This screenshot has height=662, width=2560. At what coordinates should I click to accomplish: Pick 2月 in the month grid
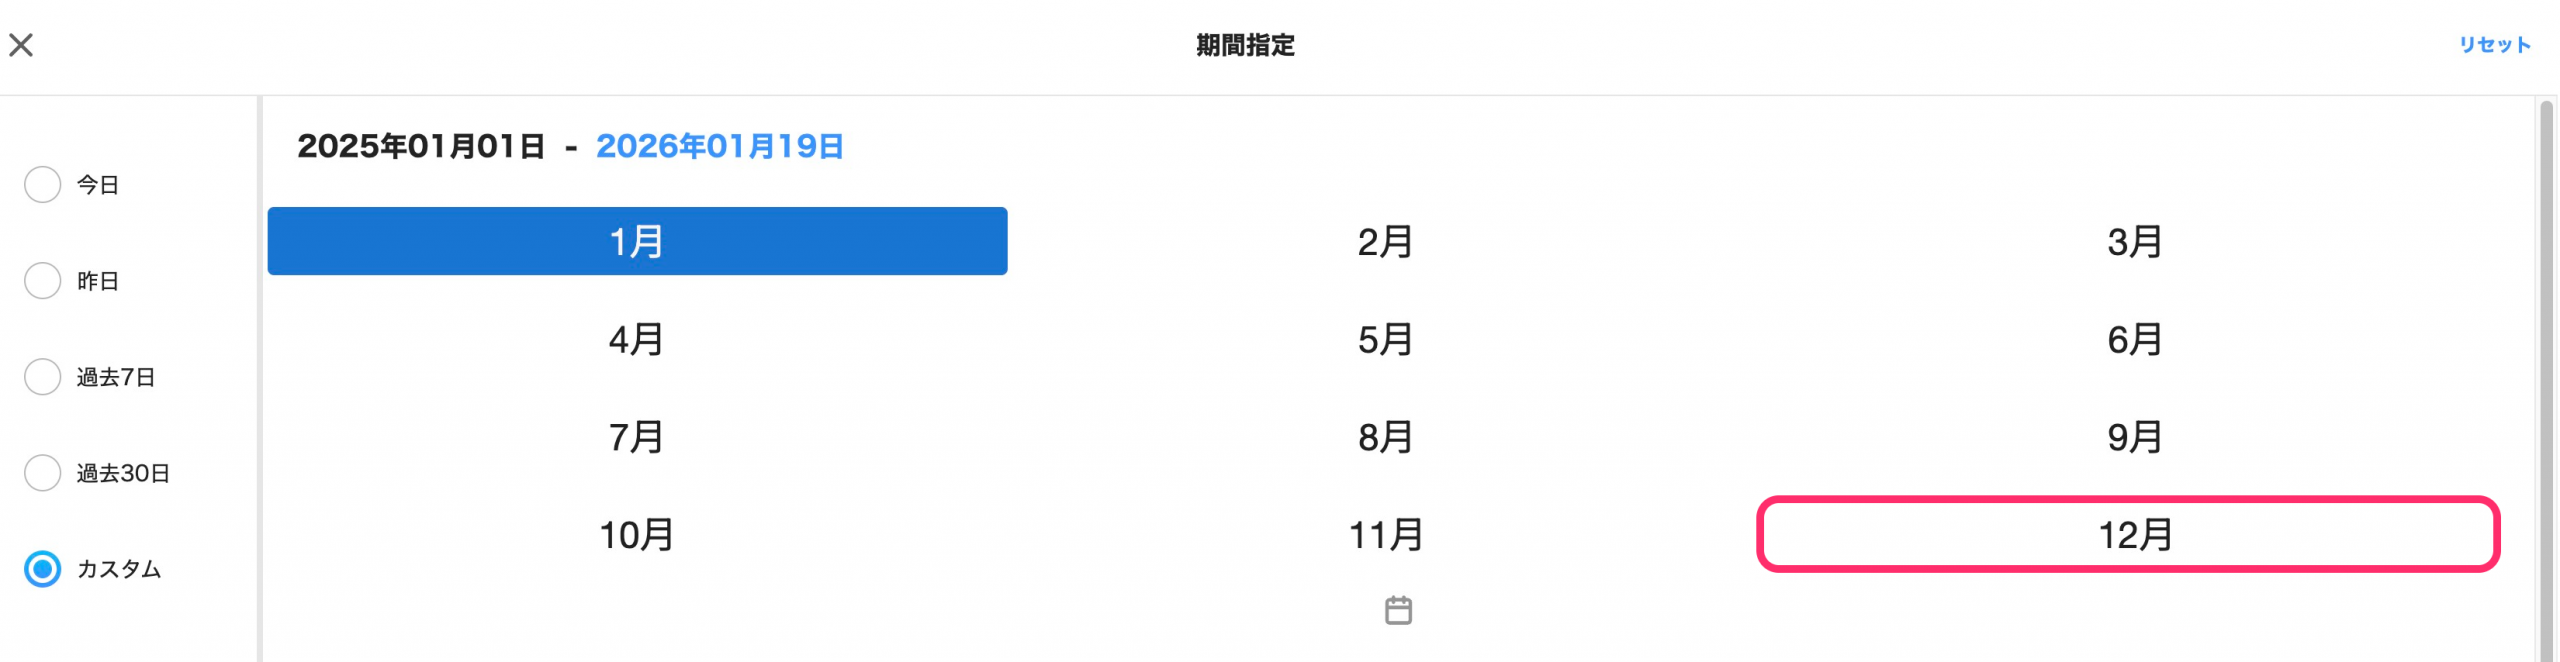[1385, 242]
